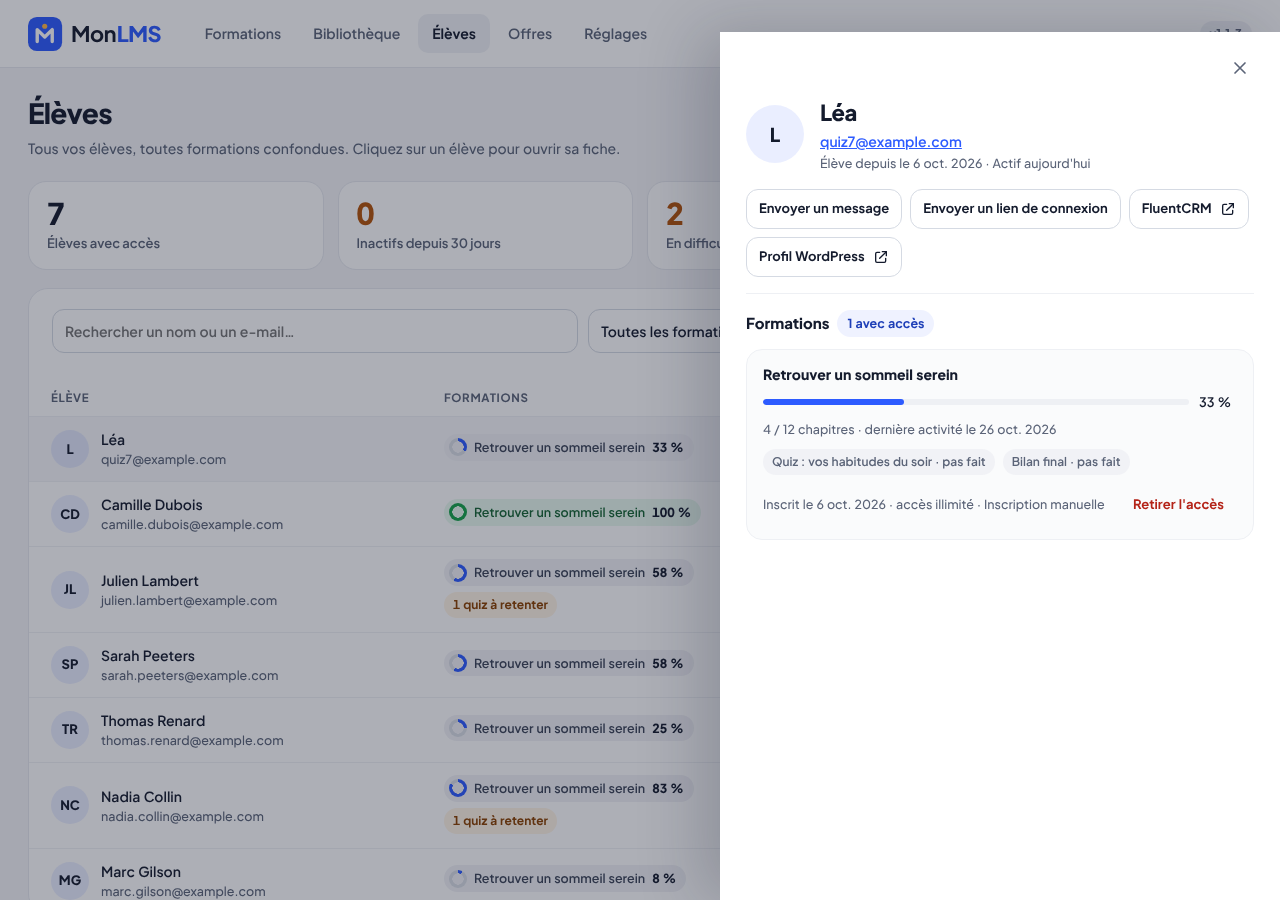Click the MG avatar for Marc Gilson
This screenshot has width=1280, height=900.
(70, 881)
